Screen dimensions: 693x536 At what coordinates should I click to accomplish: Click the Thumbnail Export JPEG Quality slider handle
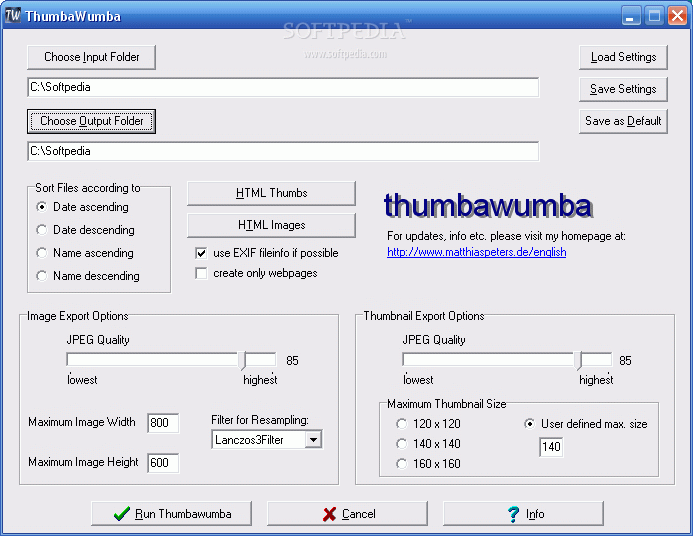pyautogui.click(x=579, y=361)
